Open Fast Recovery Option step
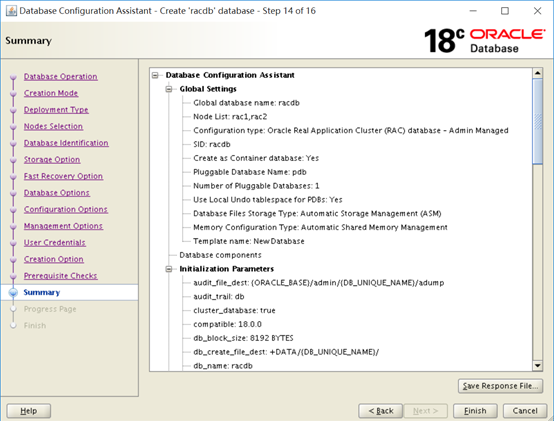The width and height of the screenshot is (554, 421). pyautogui.click(x=63, y=176)
